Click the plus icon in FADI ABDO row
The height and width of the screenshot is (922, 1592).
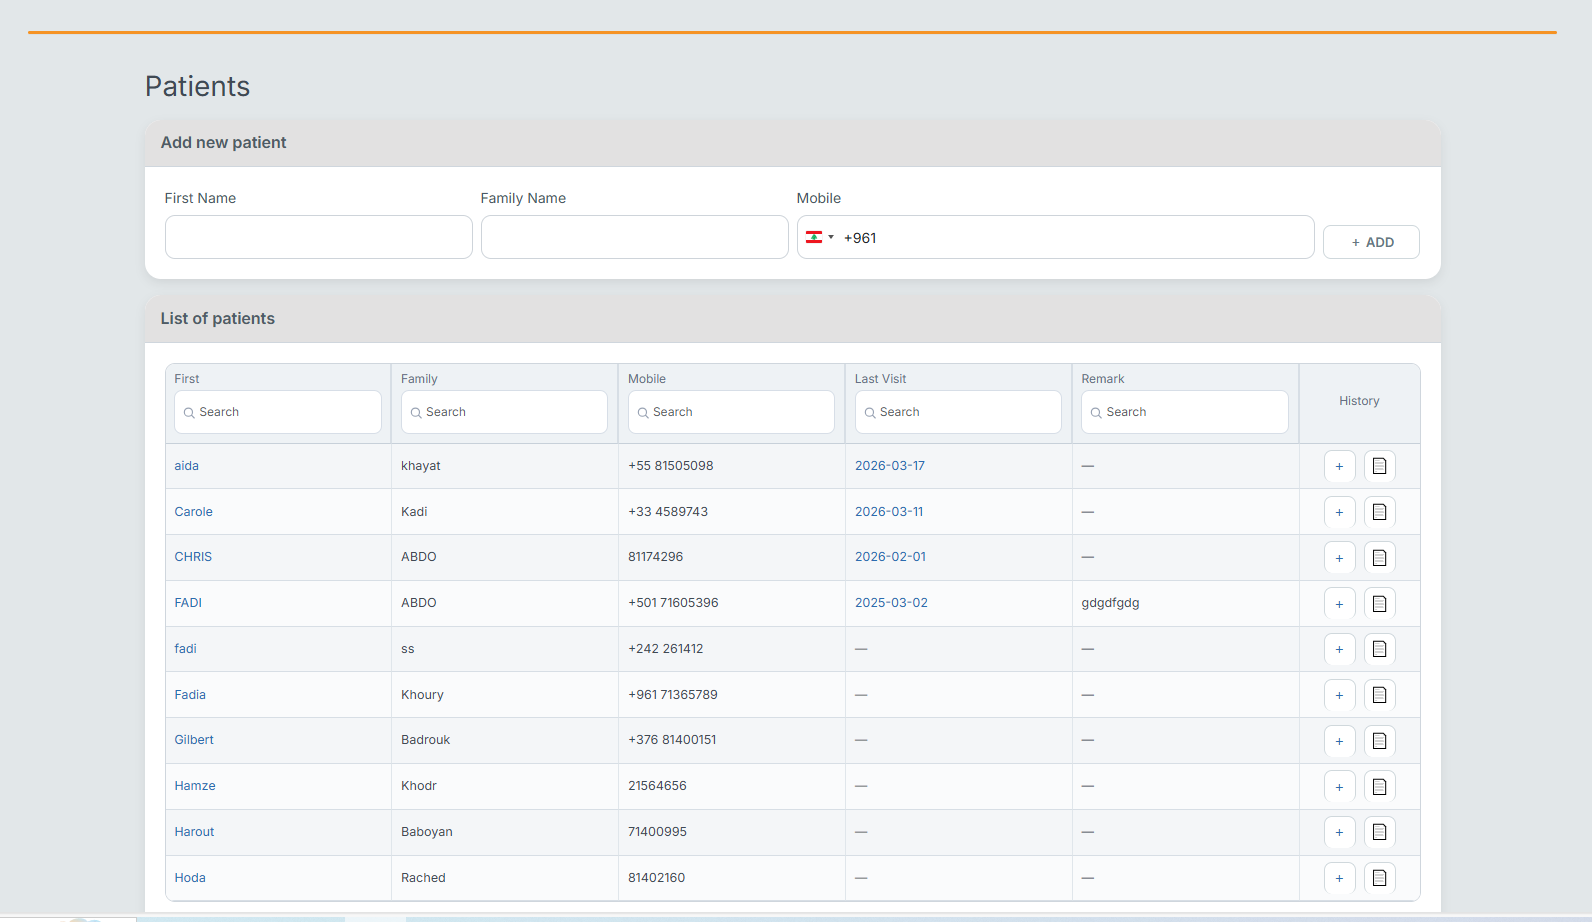pos(1339,604)
